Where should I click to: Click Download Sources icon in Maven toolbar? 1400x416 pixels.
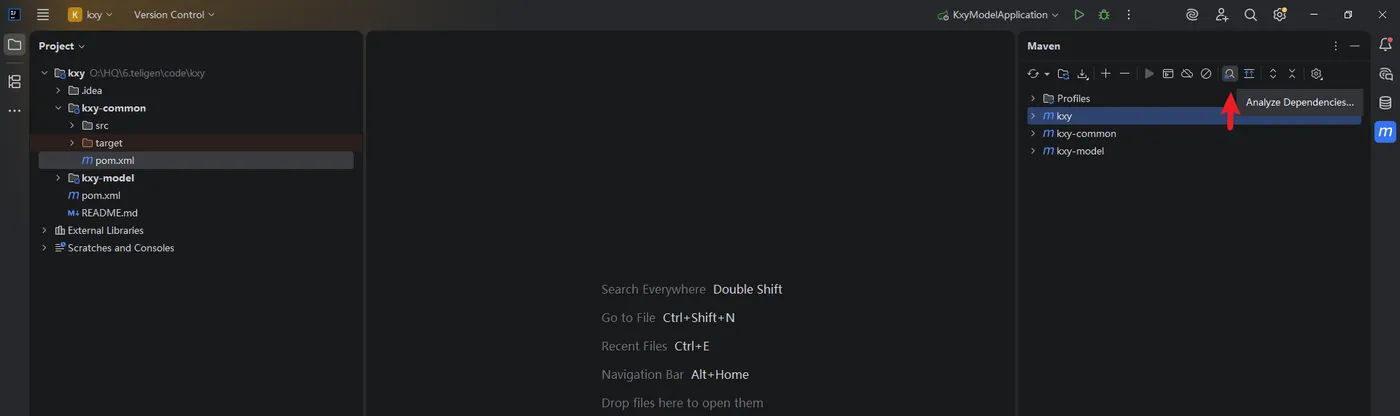1082,74
